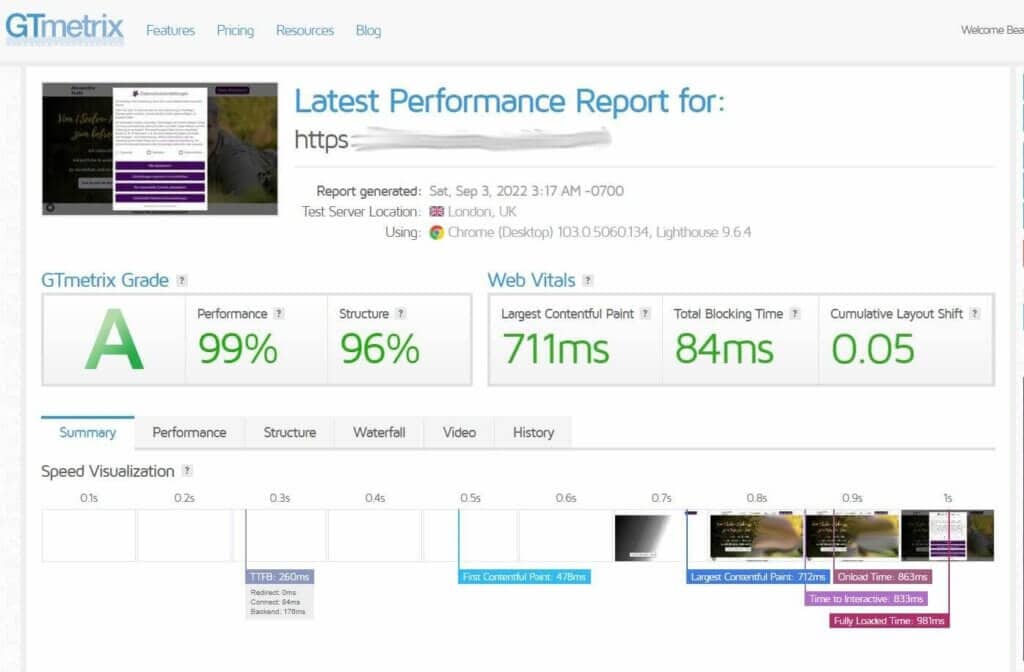
Task: Open the Video tab
Action: point(459,432)
